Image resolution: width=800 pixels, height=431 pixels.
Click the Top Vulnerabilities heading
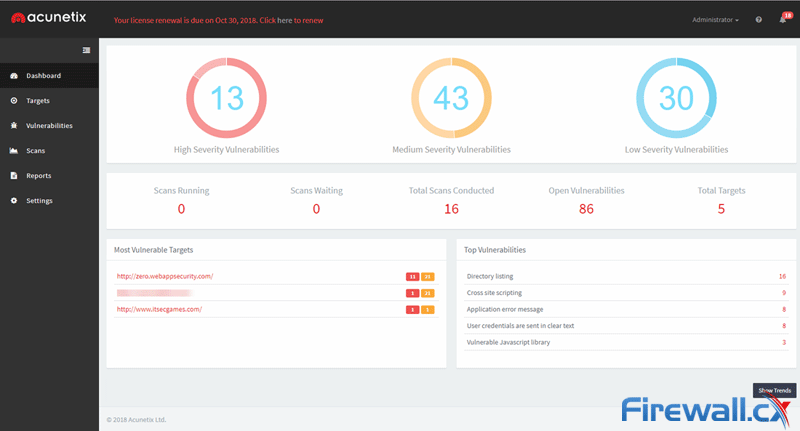(x=495, y=250)
